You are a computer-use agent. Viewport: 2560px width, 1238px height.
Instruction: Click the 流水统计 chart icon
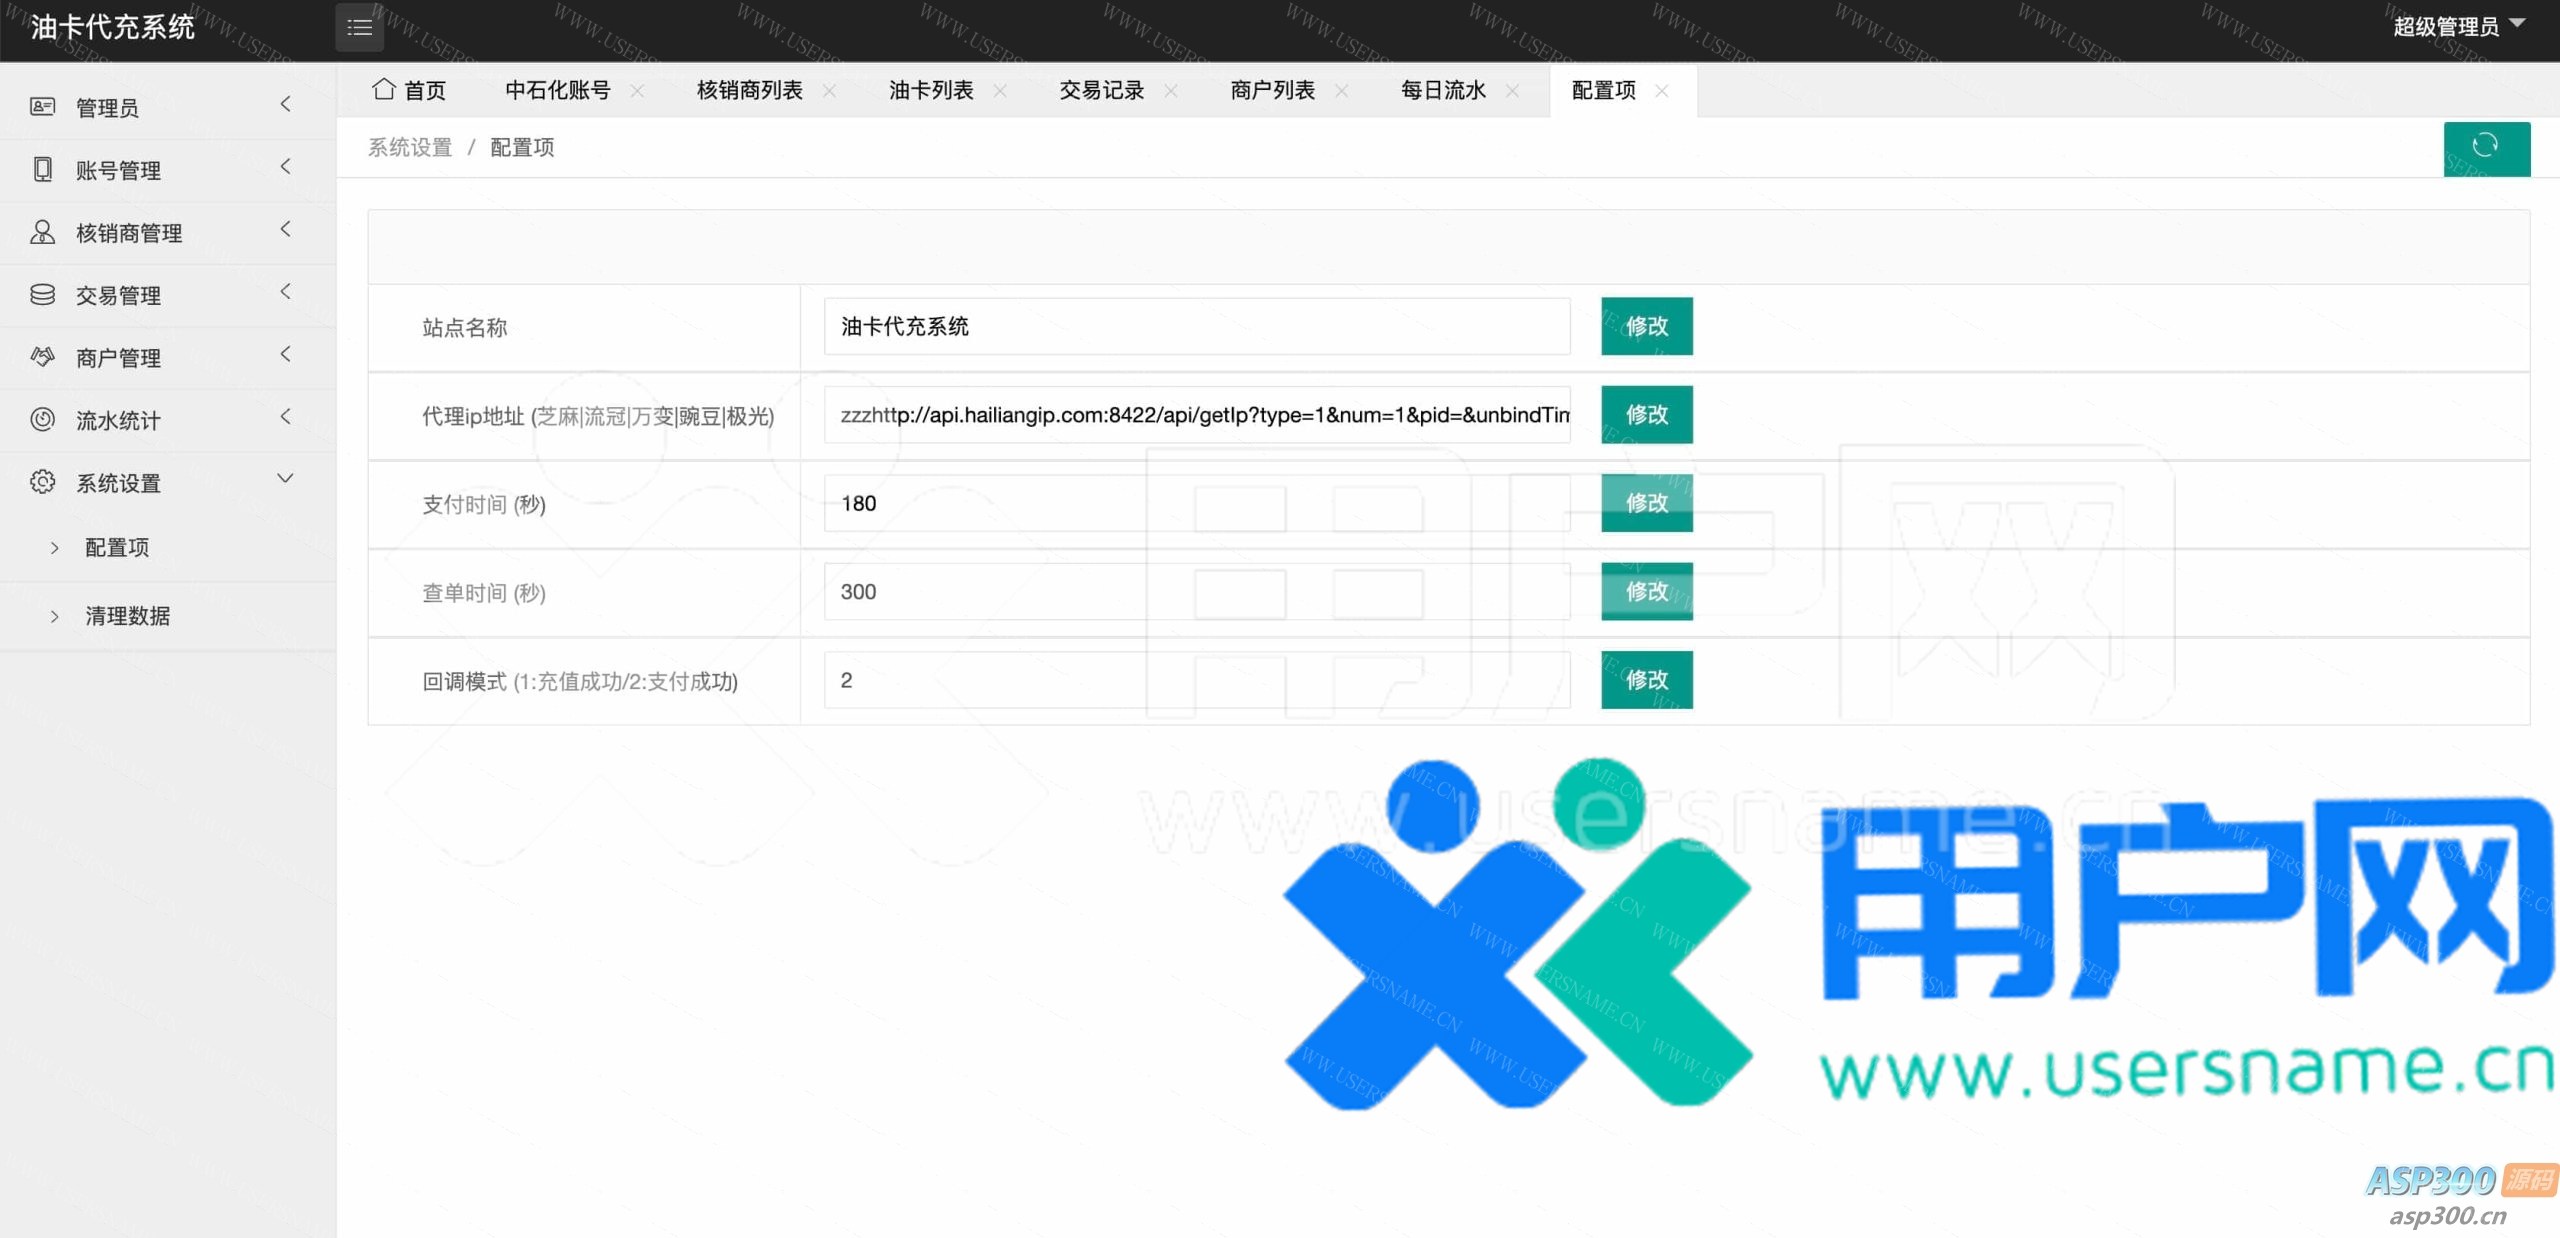point(42,420)
